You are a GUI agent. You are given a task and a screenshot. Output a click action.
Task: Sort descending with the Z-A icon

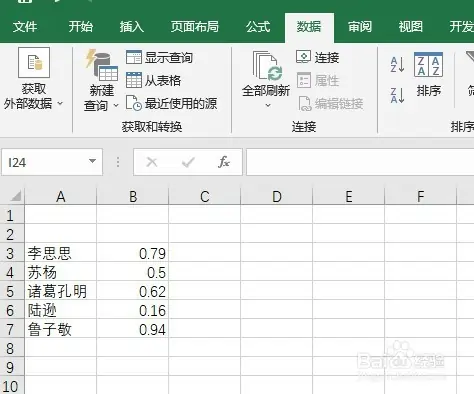pyautogui.click(x=397, y=95)
